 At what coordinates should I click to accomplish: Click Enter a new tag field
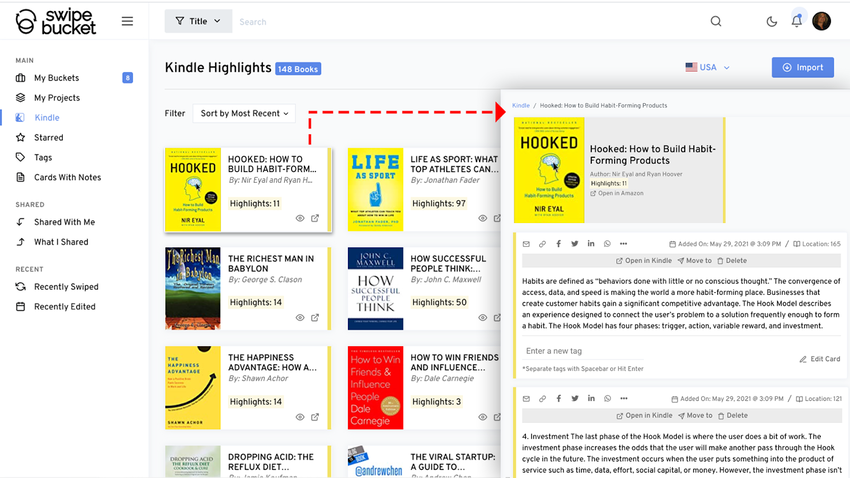coord(583,351)
